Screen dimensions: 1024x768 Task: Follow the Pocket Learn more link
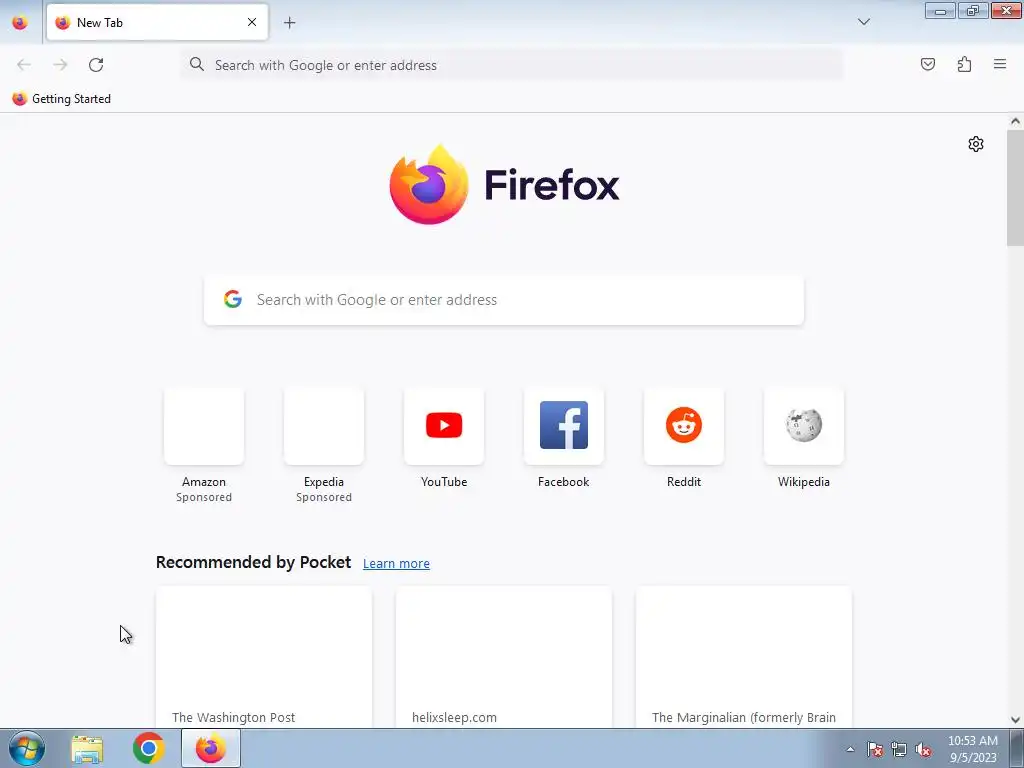pyautogui.click(x=396, y=564)
